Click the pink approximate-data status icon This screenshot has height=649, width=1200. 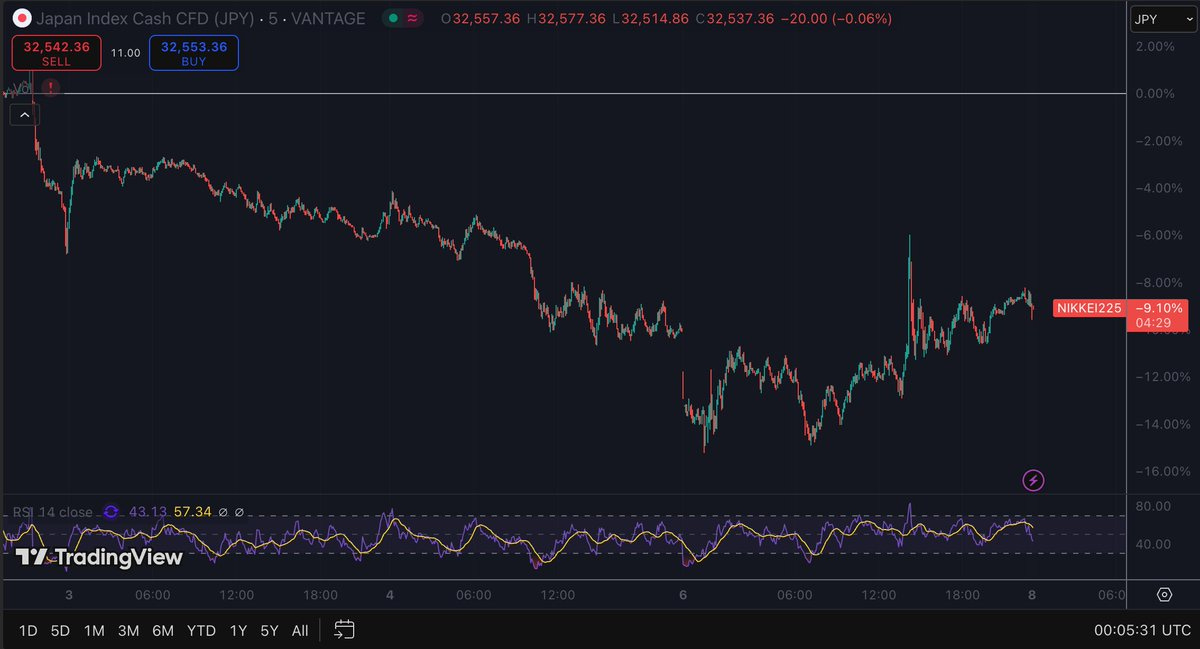pos(412,19)
